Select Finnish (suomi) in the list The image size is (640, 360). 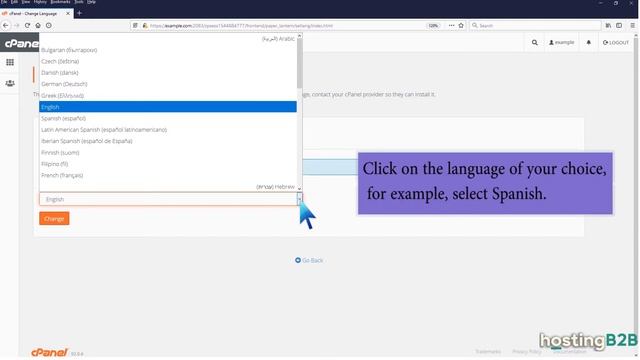168,153
